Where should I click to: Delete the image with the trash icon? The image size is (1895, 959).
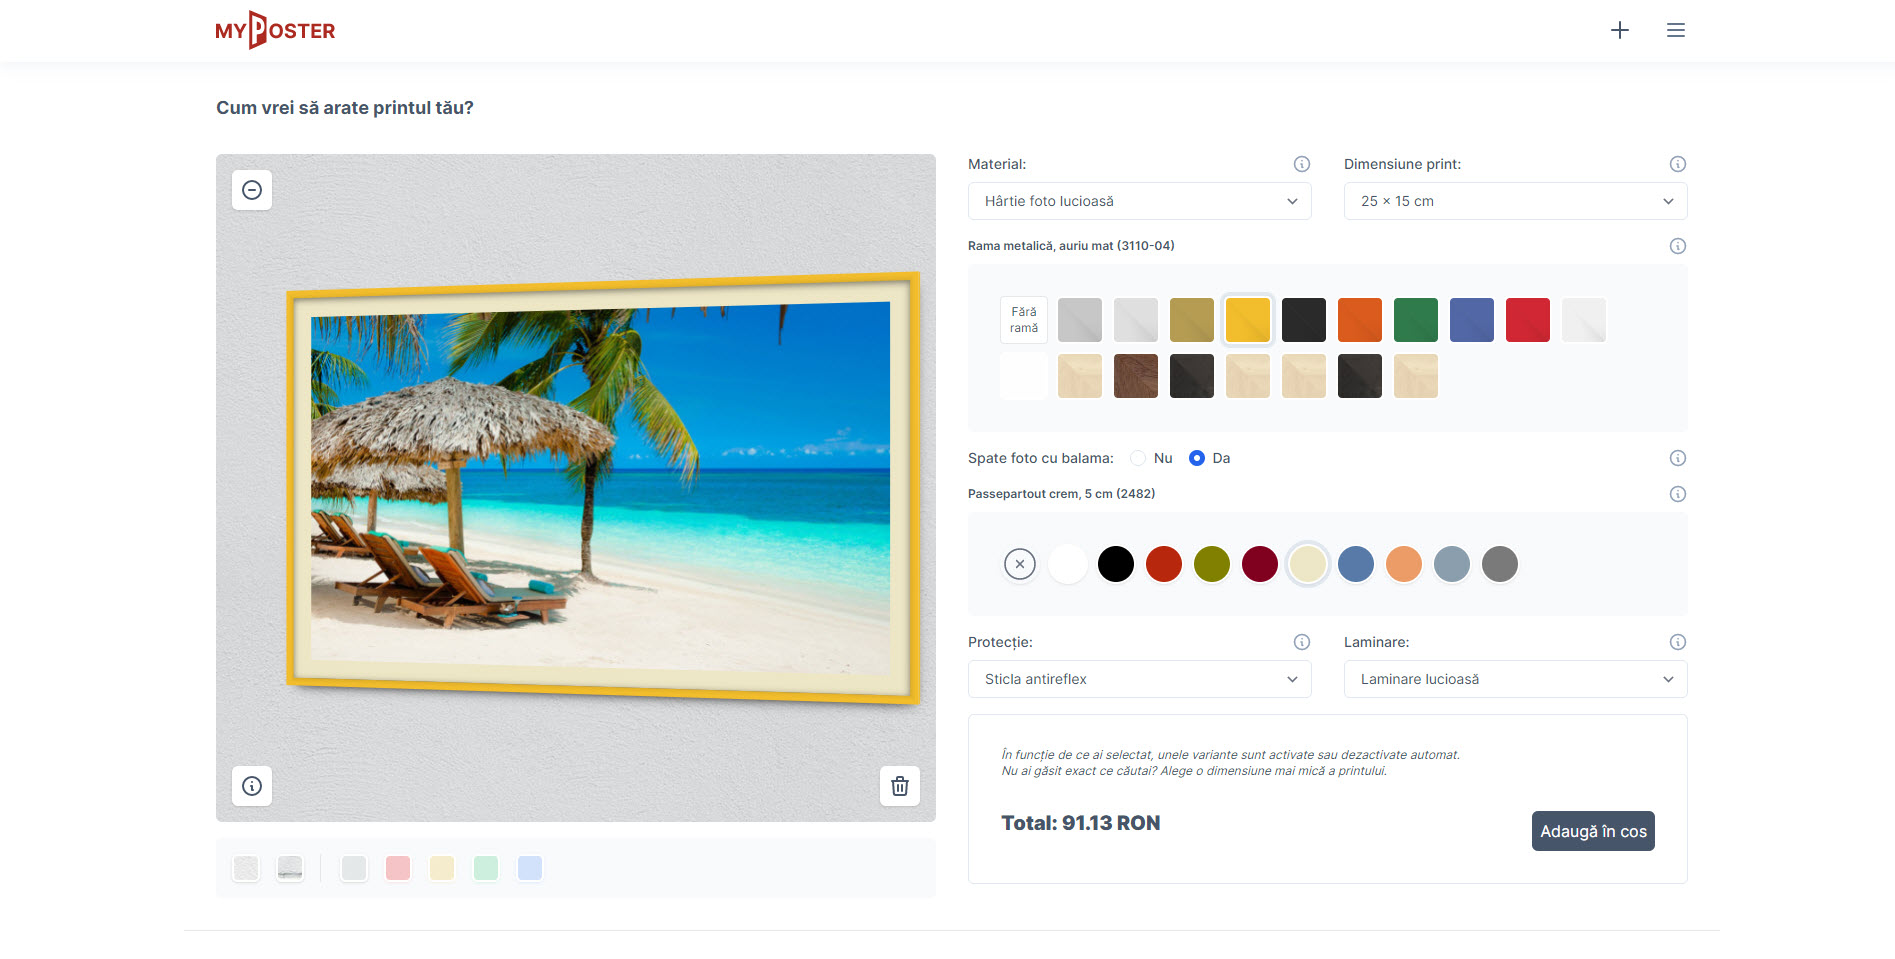(900, 786)
